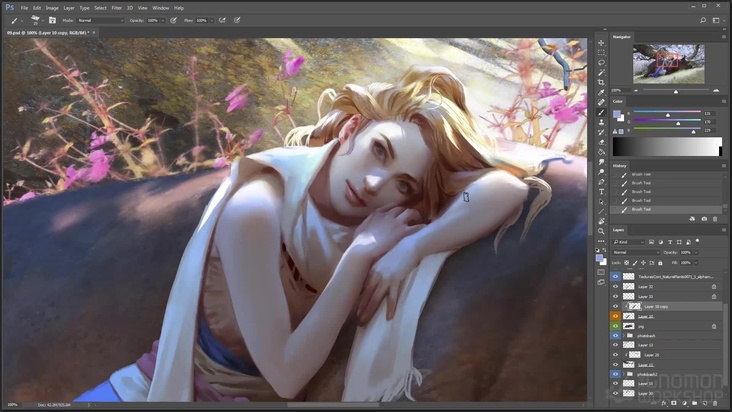This screenshot has height=412, width=732.
Task: Select the Lasso tool
Action: [x=601, y=63]
